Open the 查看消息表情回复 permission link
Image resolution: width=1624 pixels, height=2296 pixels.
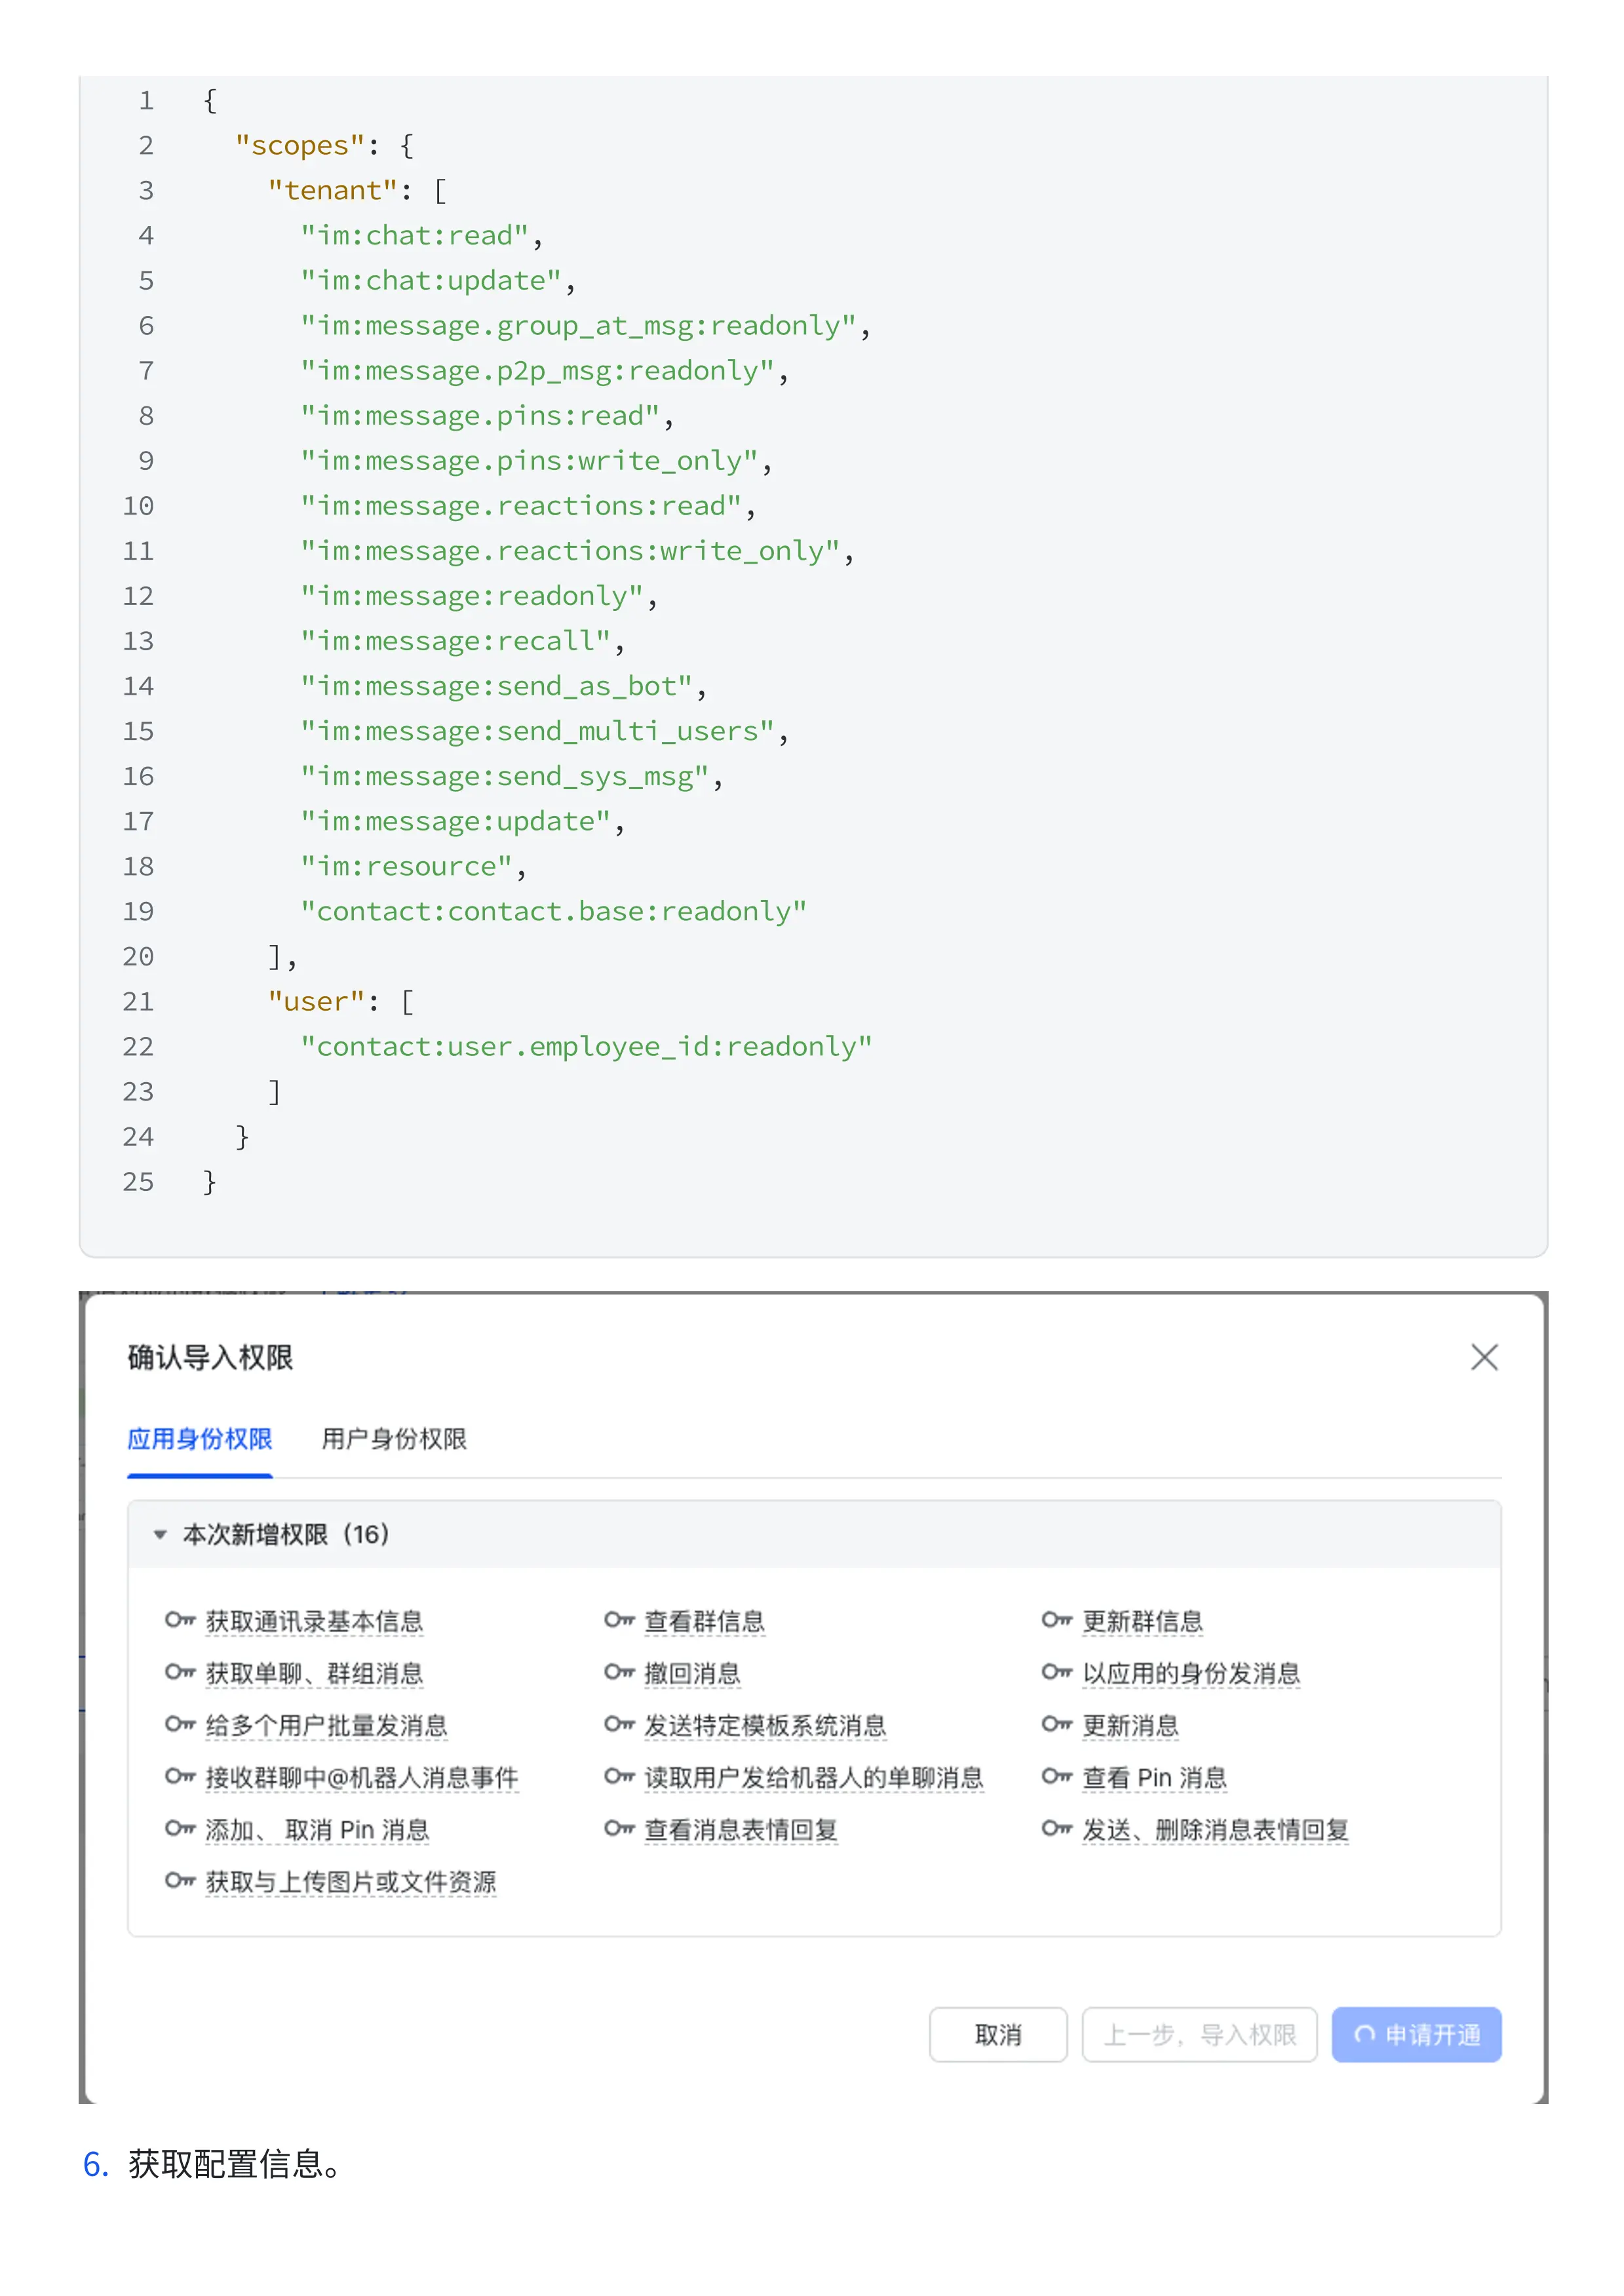click(x=740, y=1830)
